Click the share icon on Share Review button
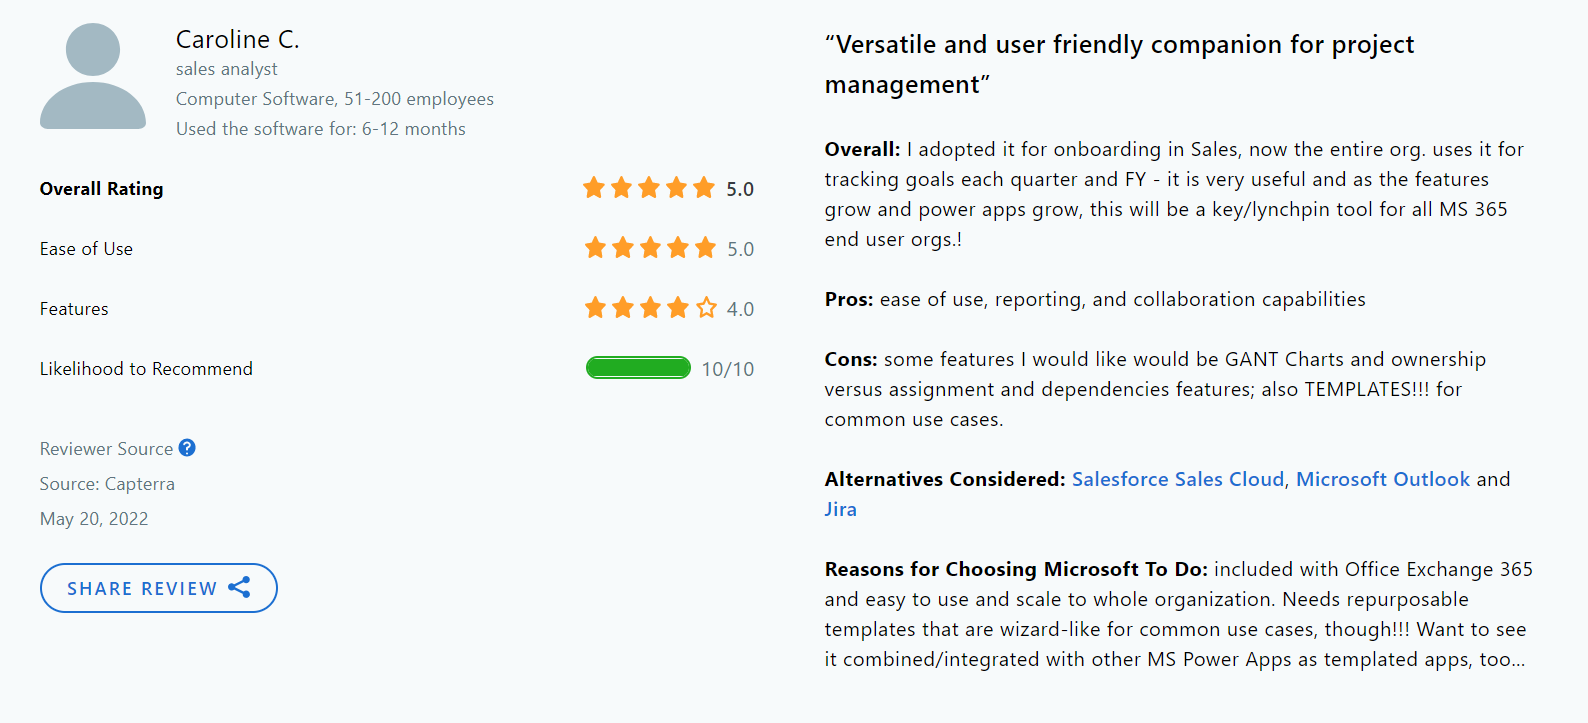The width and height of the screenshot is (1588, 723). point(240,588)
